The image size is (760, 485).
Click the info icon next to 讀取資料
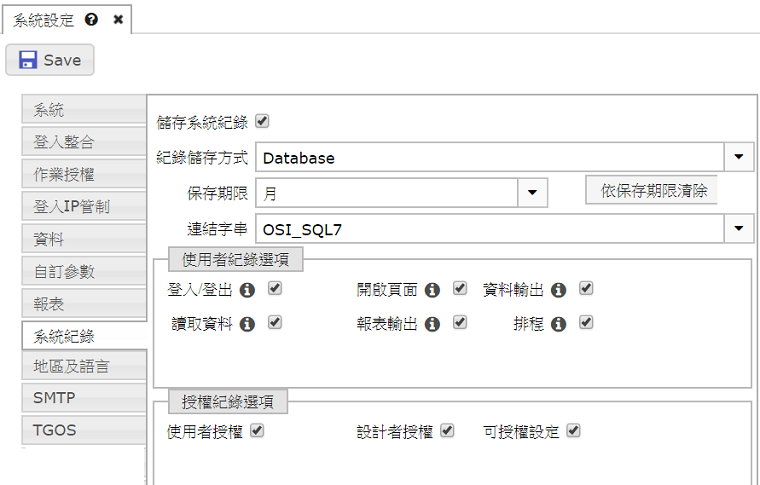(246, 324)
